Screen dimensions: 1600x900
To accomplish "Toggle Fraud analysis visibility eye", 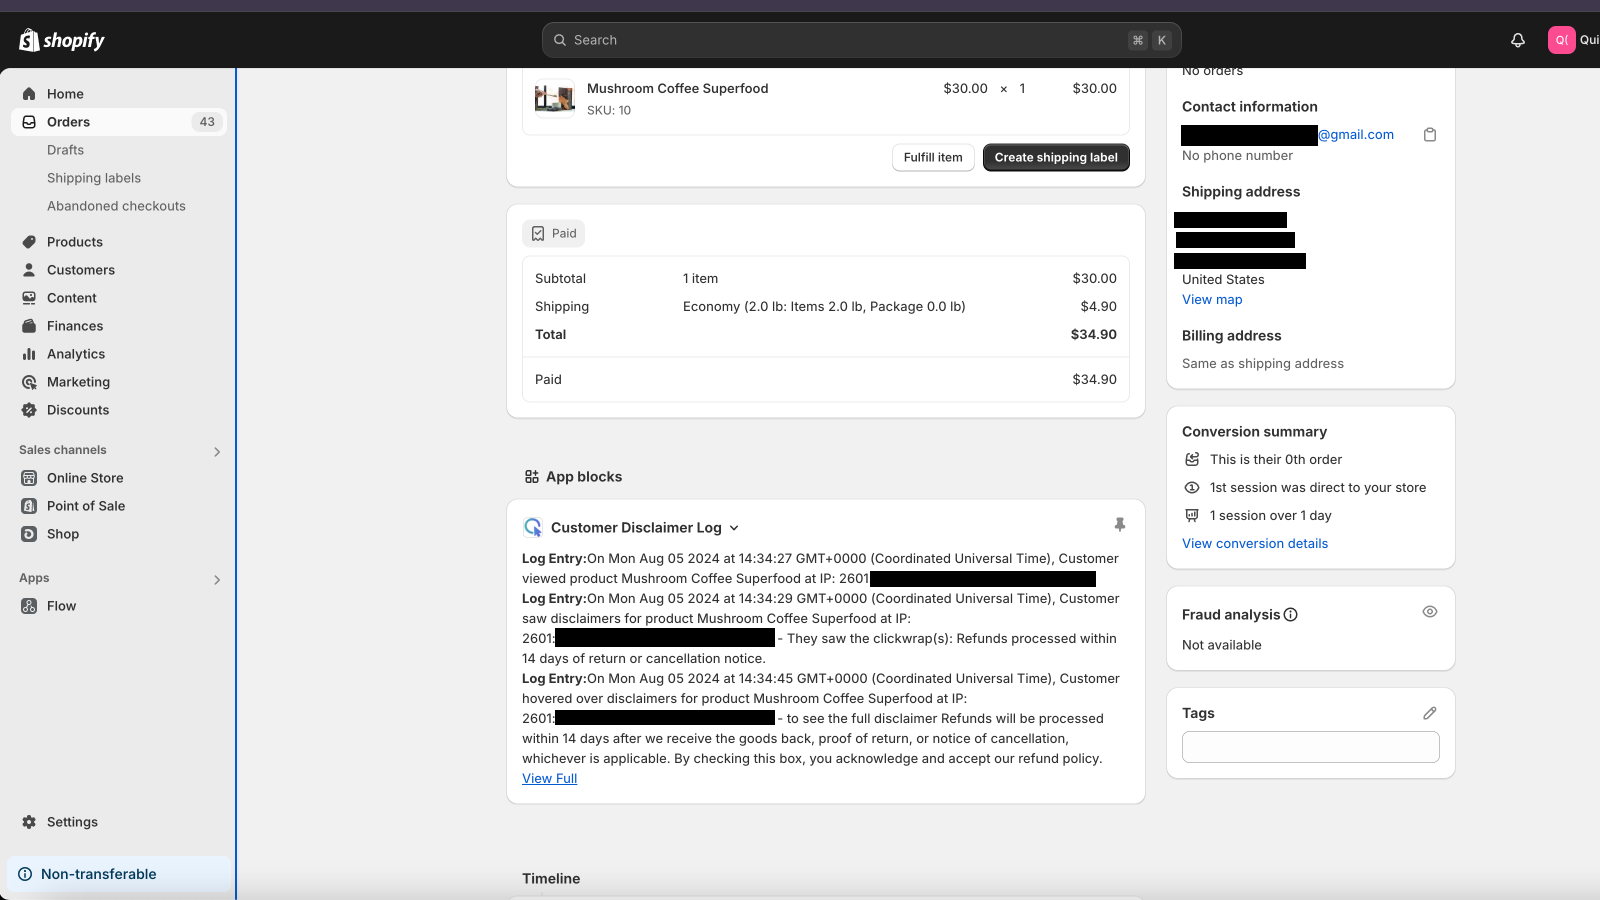I will pos(1430,612).
